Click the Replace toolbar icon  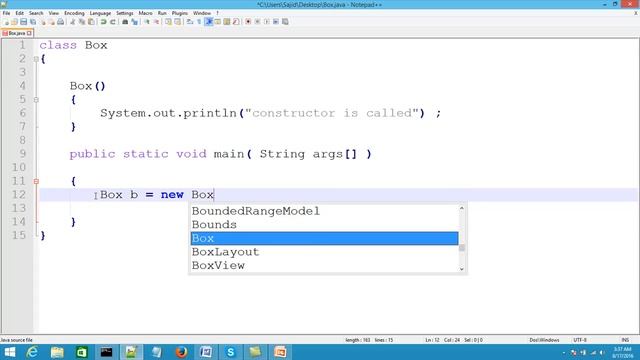(134, 22)
